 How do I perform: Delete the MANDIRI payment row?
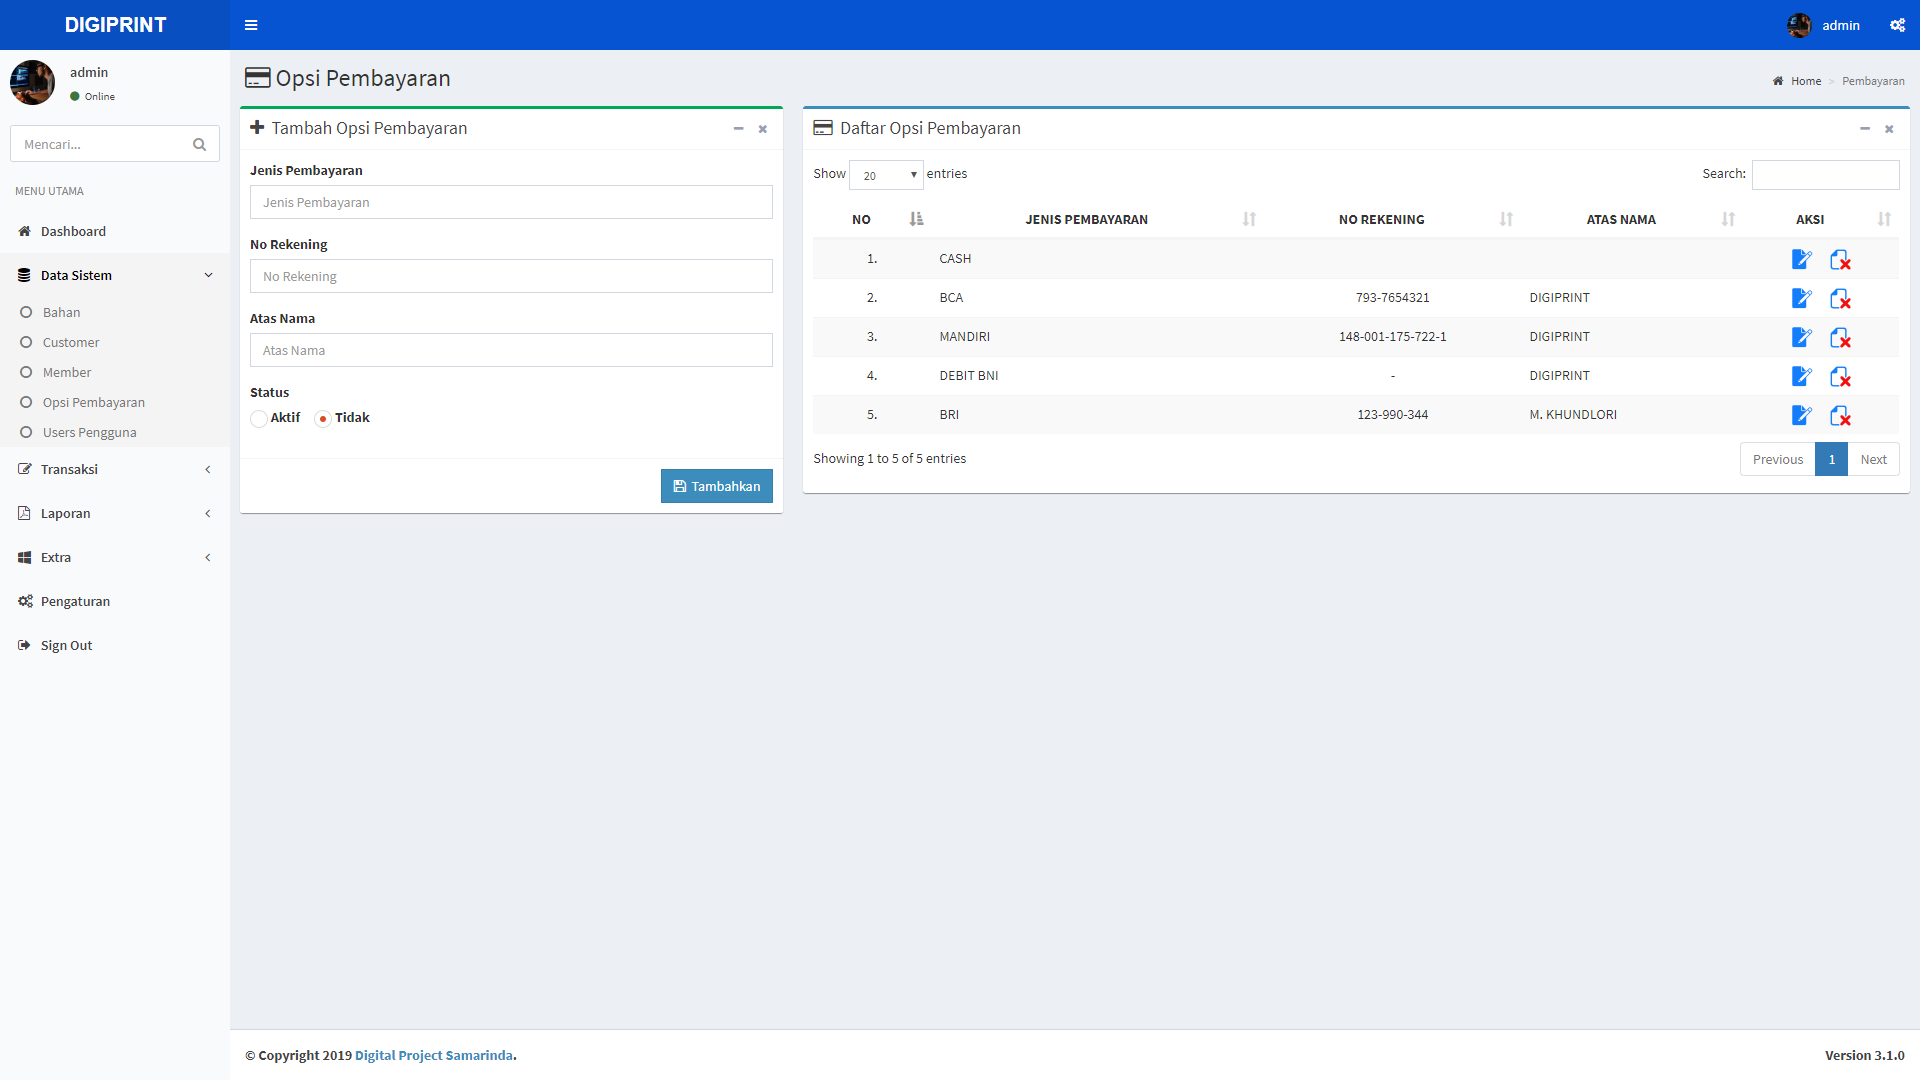coord(1840,337)
